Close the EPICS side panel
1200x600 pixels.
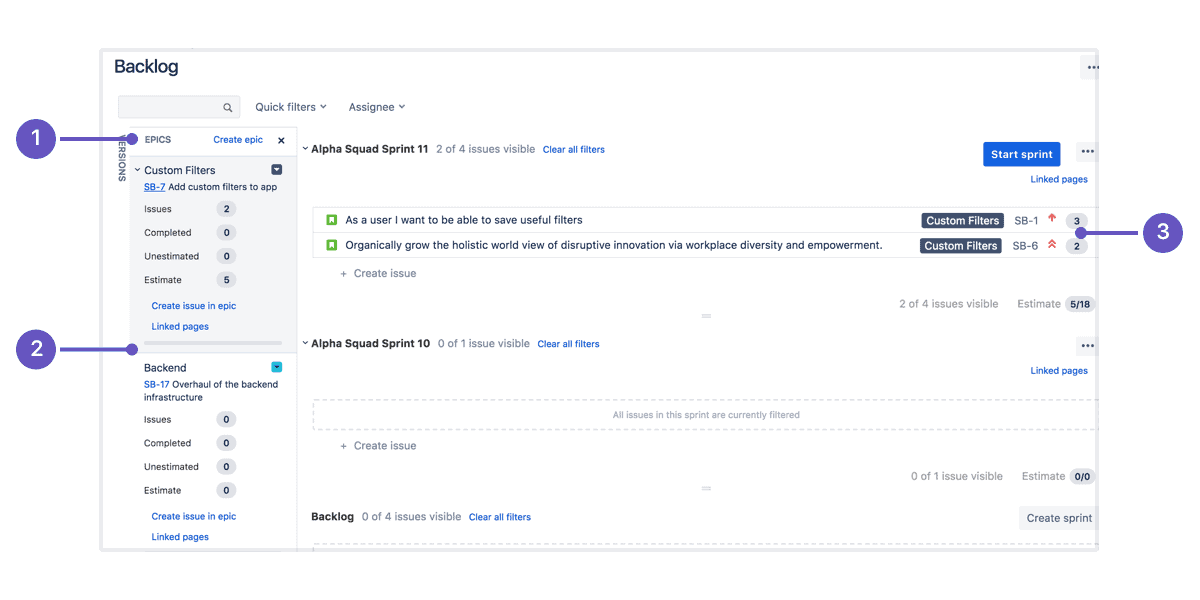click(x=281, y=140)
